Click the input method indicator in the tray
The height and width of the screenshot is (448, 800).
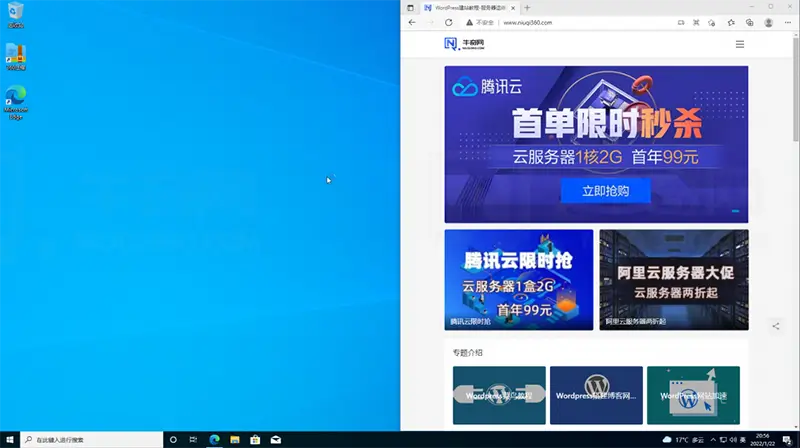point(743,439)
